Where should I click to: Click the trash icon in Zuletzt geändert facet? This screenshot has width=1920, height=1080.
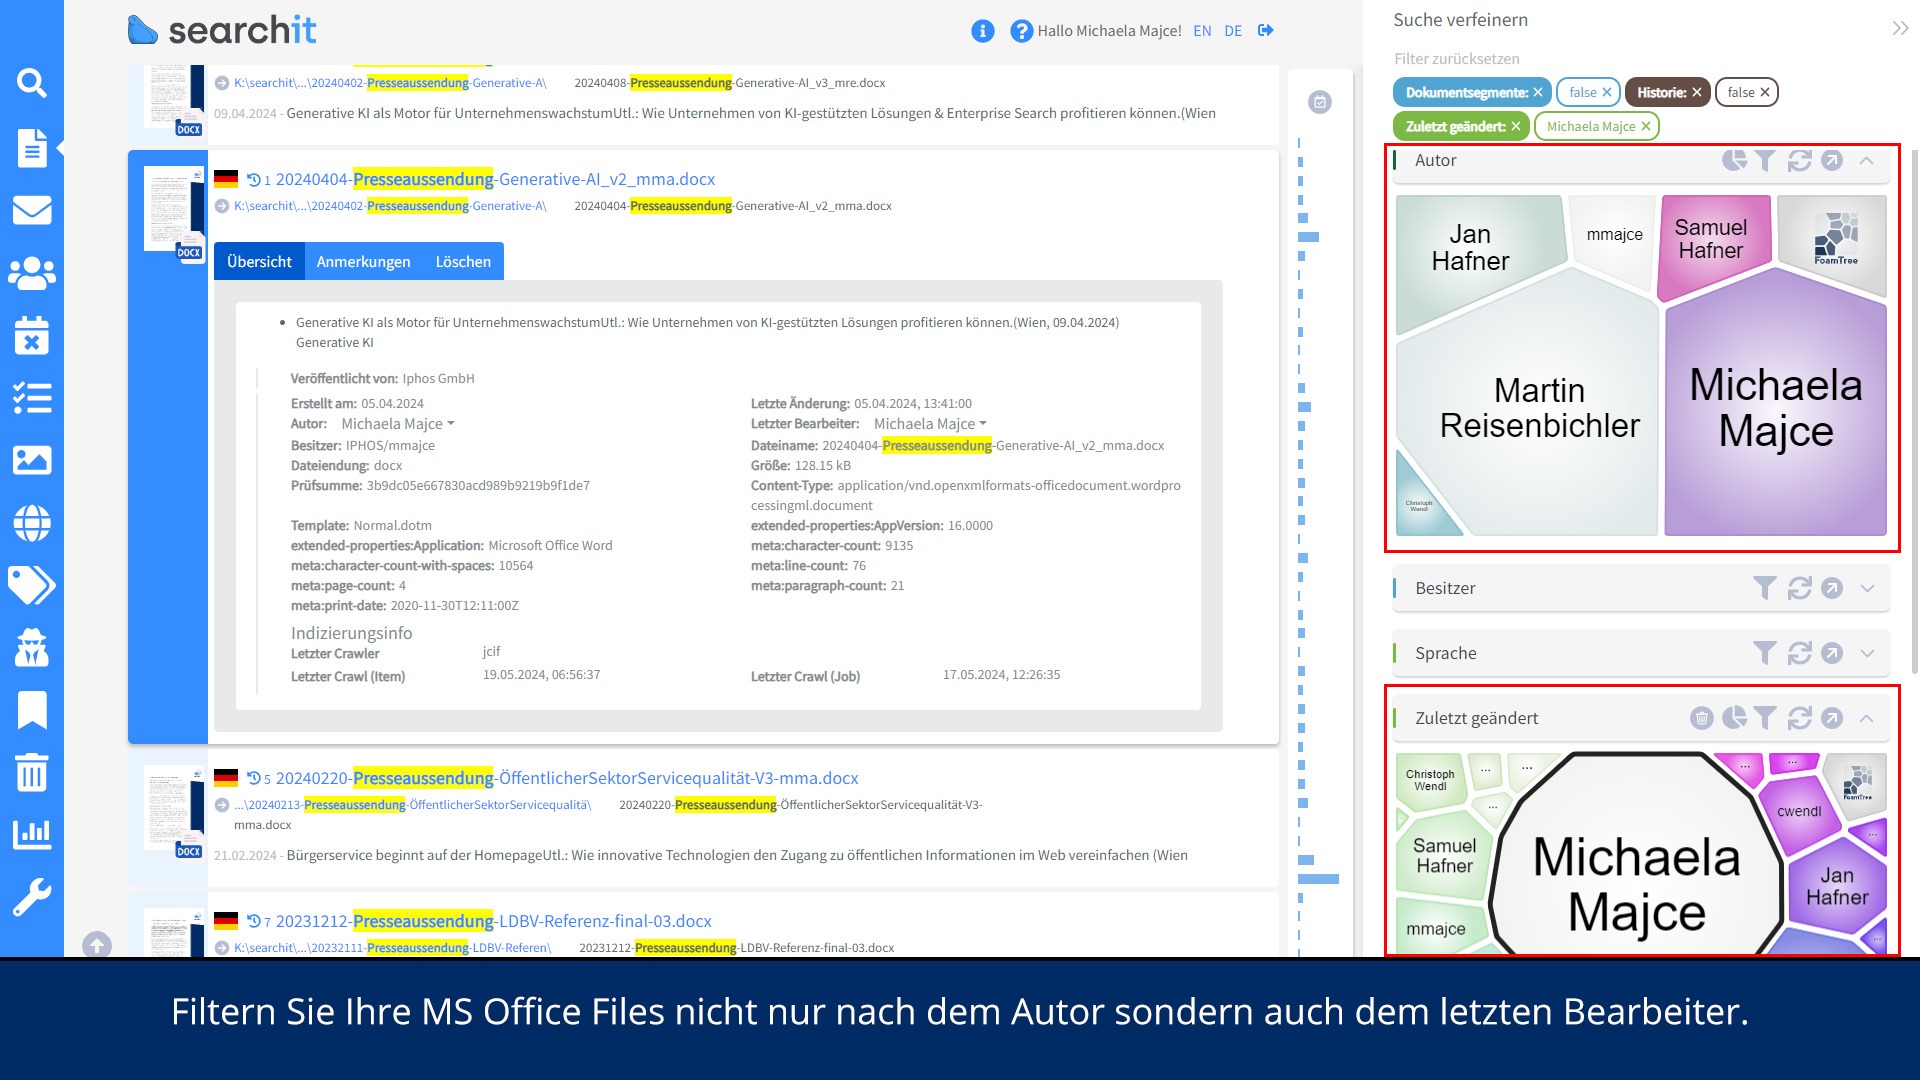tap(1702, 718)
